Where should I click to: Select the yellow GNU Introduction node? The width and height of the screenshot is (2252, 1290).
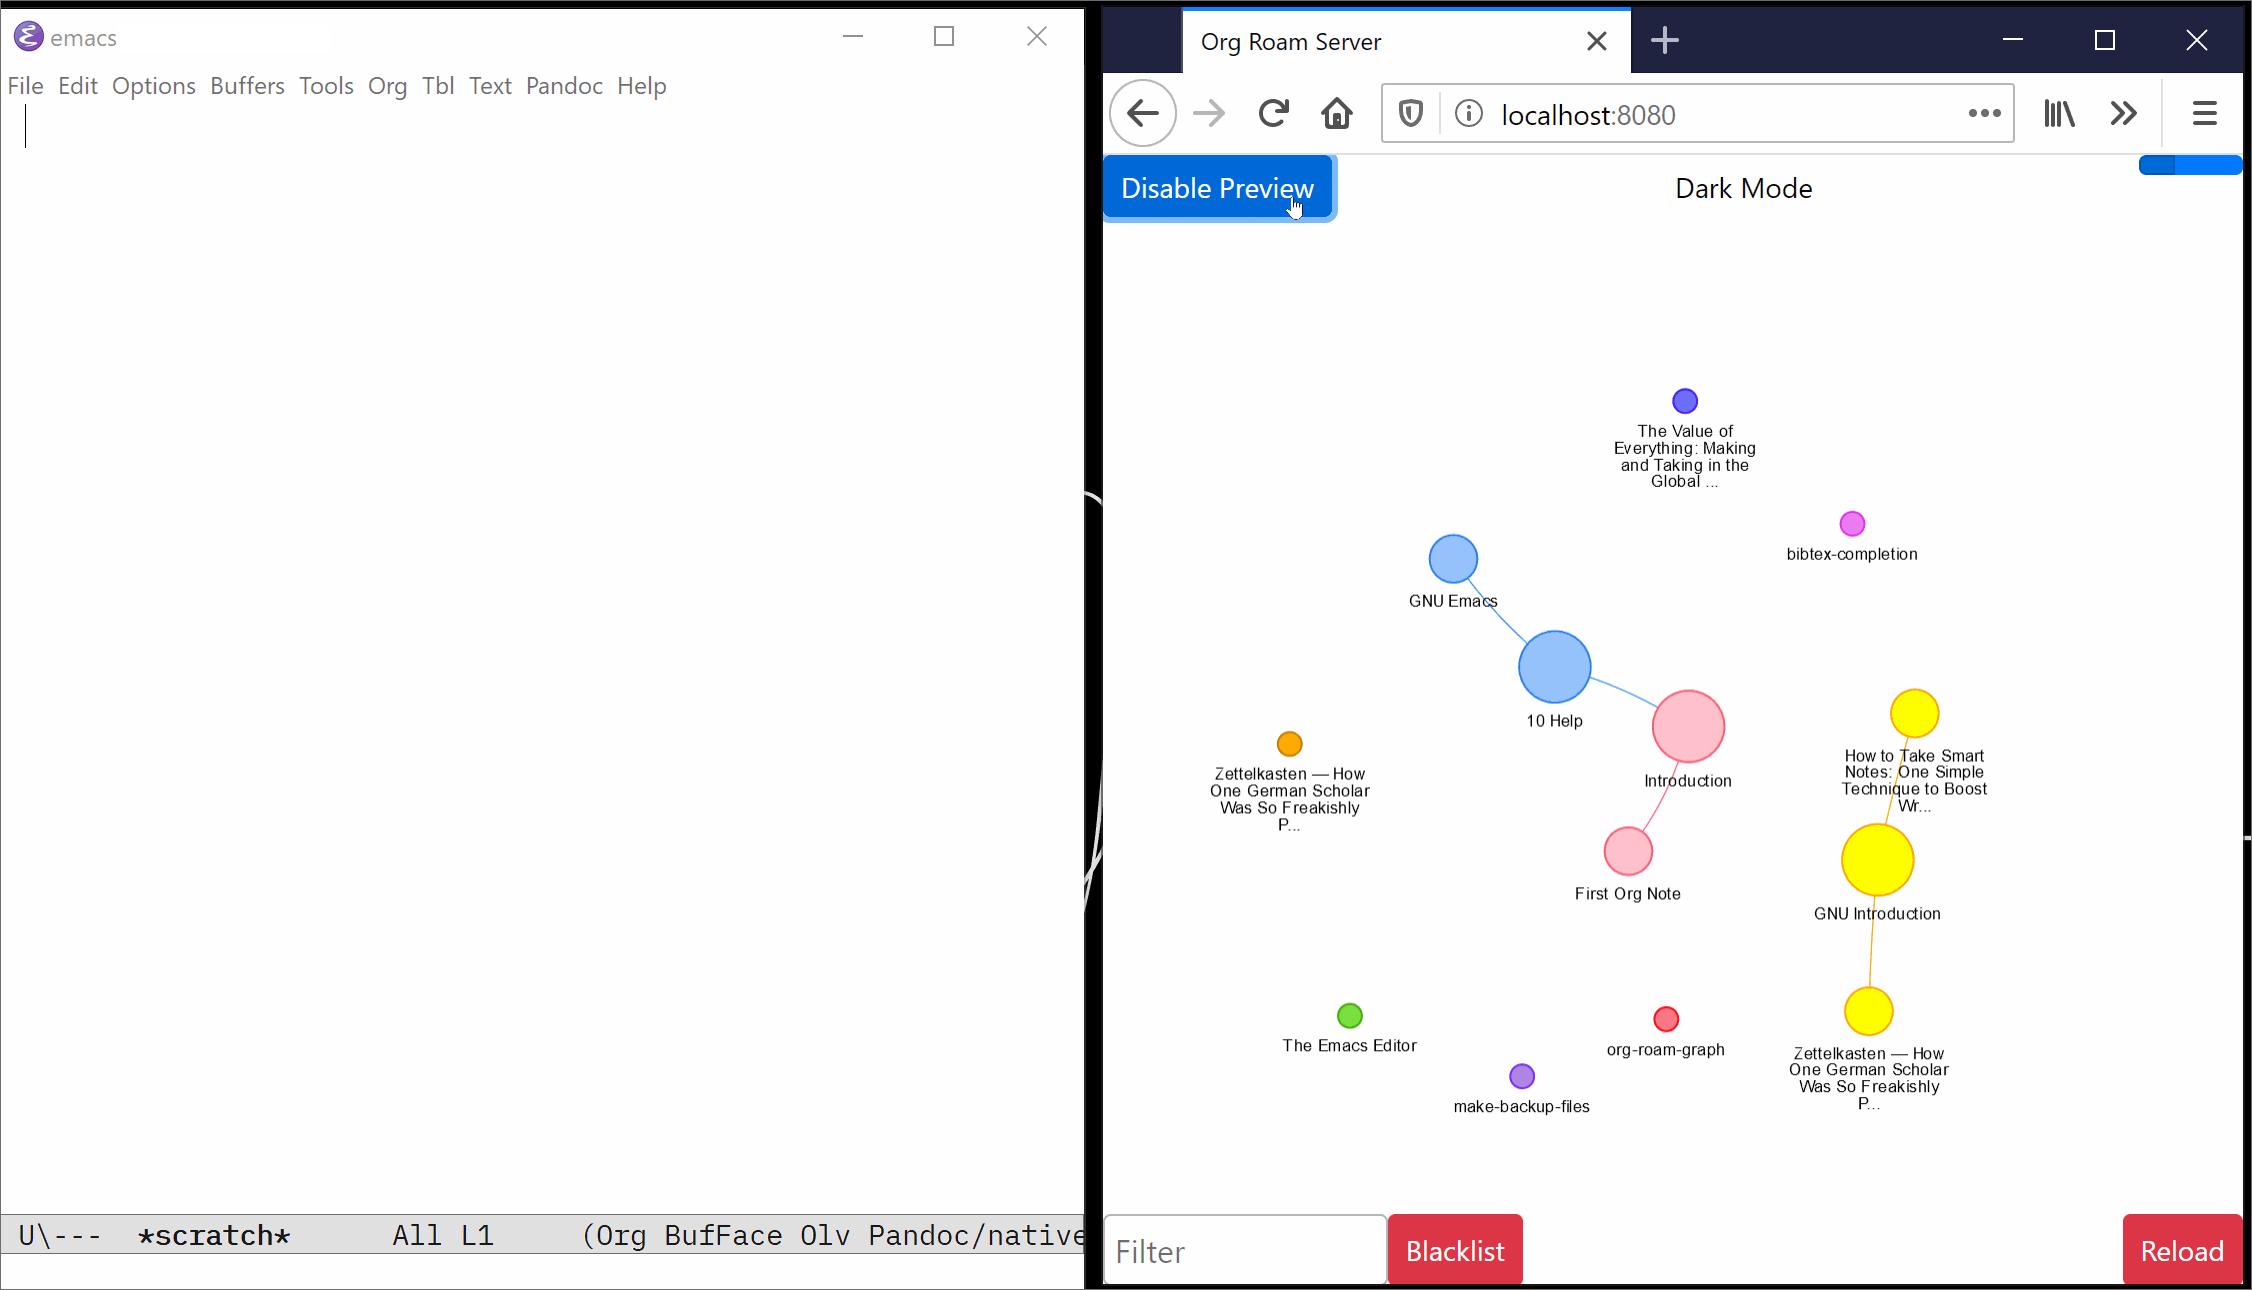[x=1877, y=860]
